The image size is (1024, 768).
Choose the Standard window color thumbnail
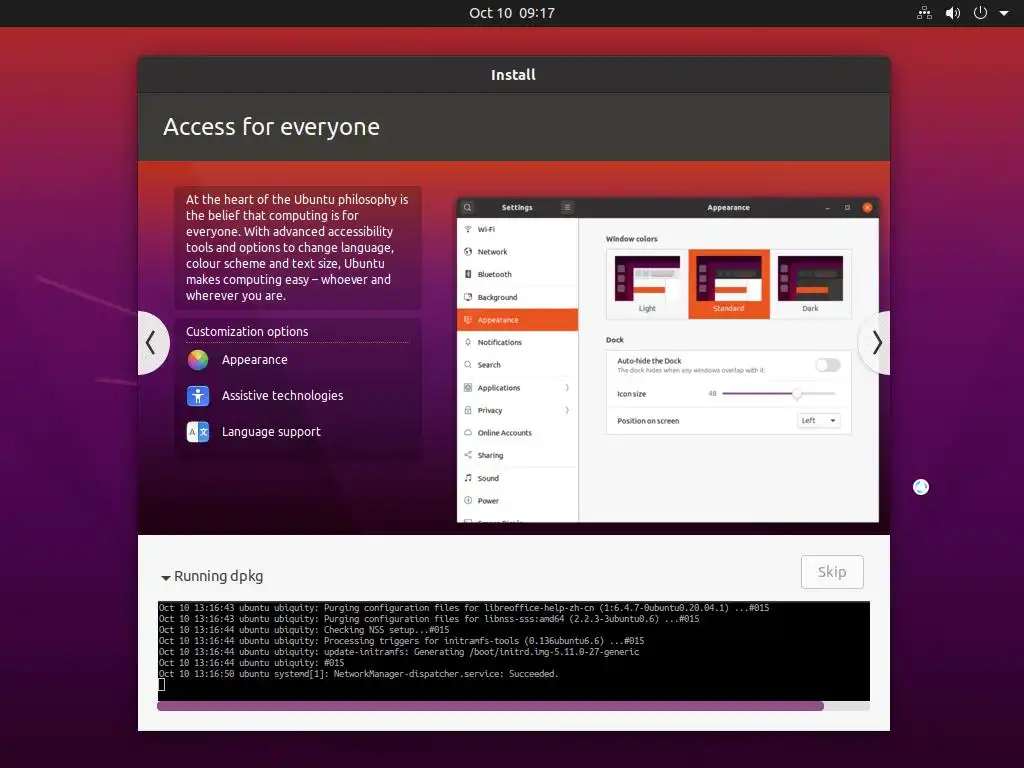click(x=729, y=285)
